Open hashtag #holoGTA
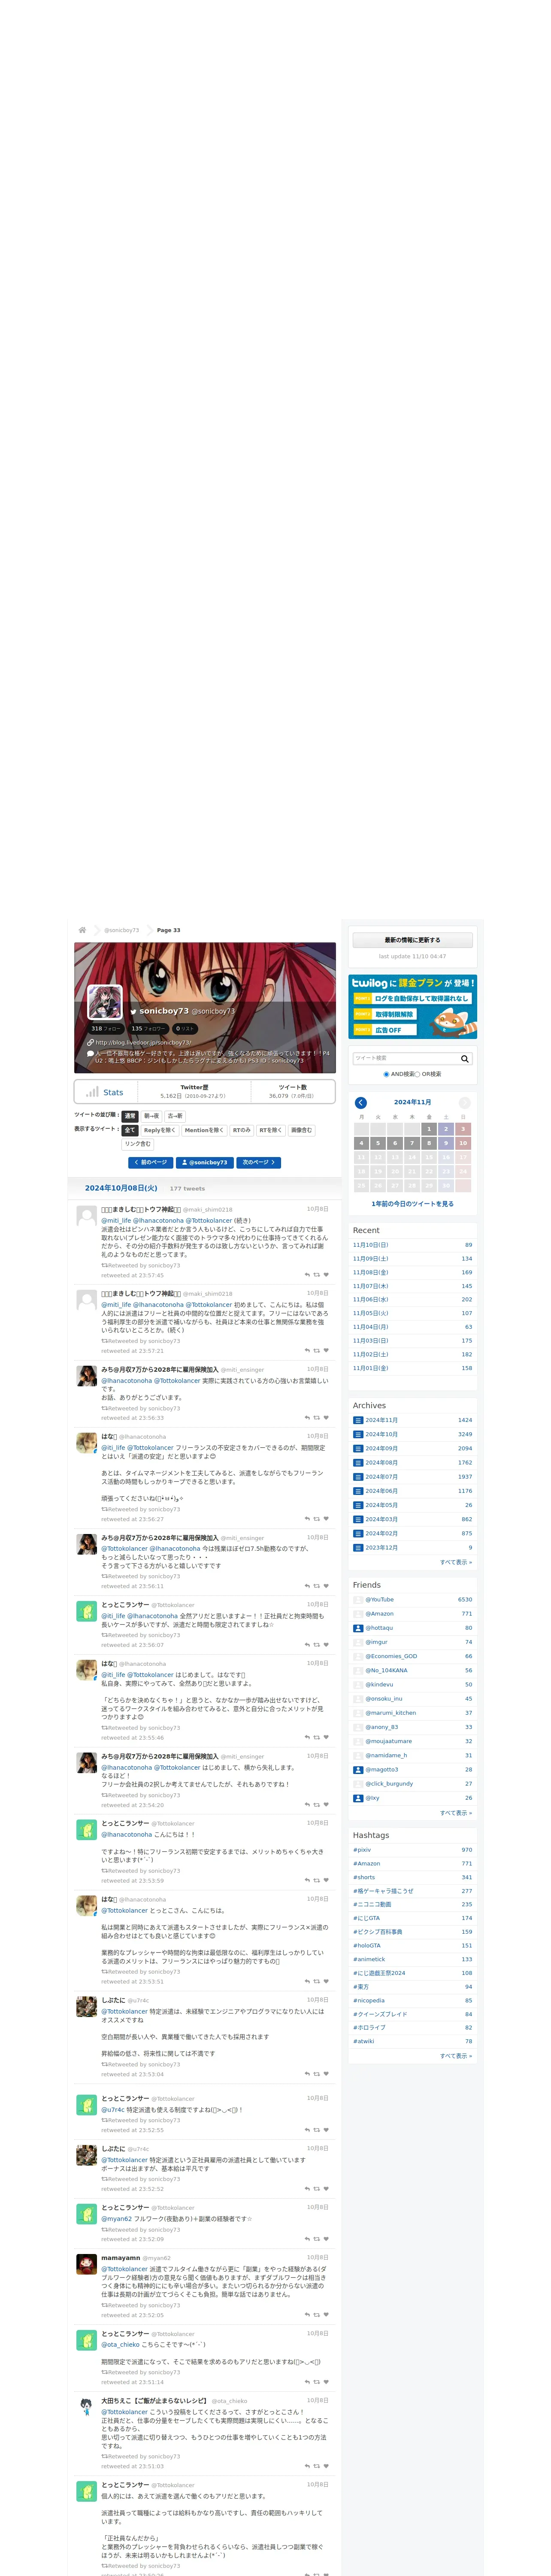 point(366,1946)
